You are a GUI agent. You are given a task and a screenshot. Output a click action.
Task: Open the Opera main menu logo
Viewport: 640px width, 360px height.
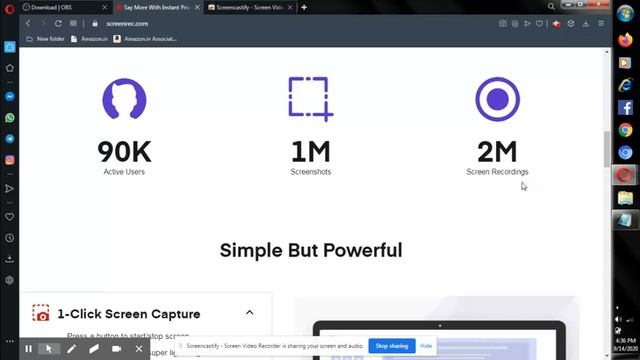click(9, 8)
